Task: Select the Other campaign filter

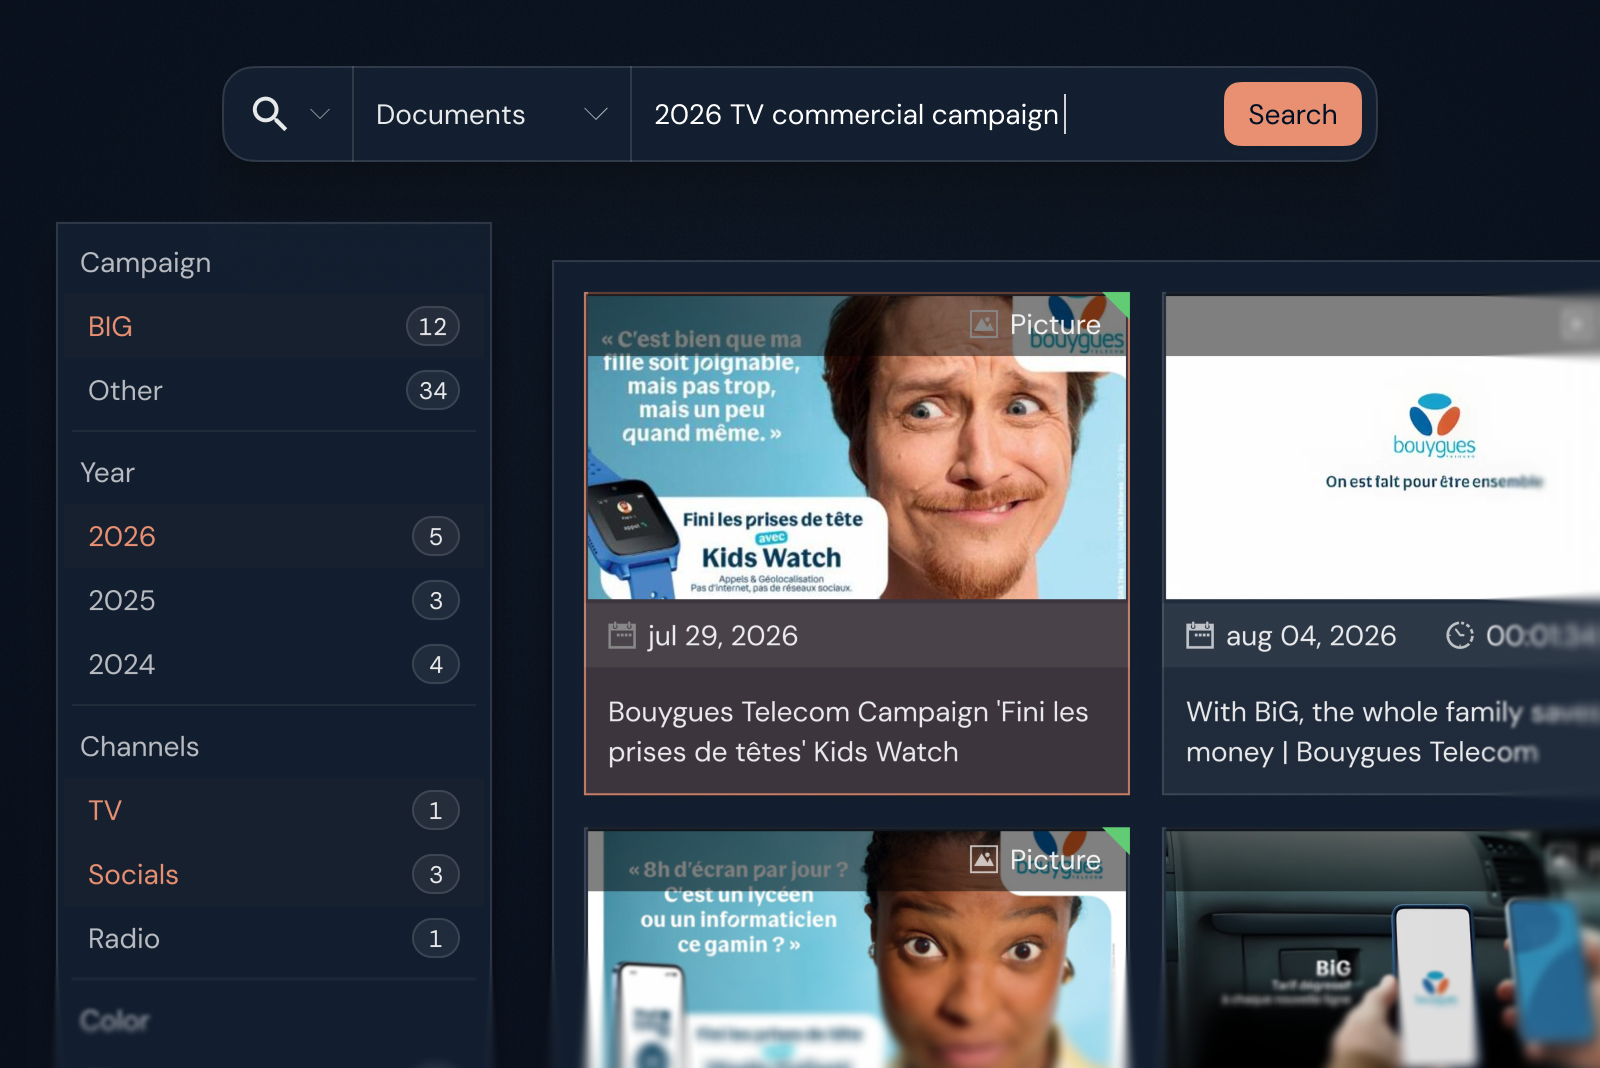Action: click(x=272, y=390)
